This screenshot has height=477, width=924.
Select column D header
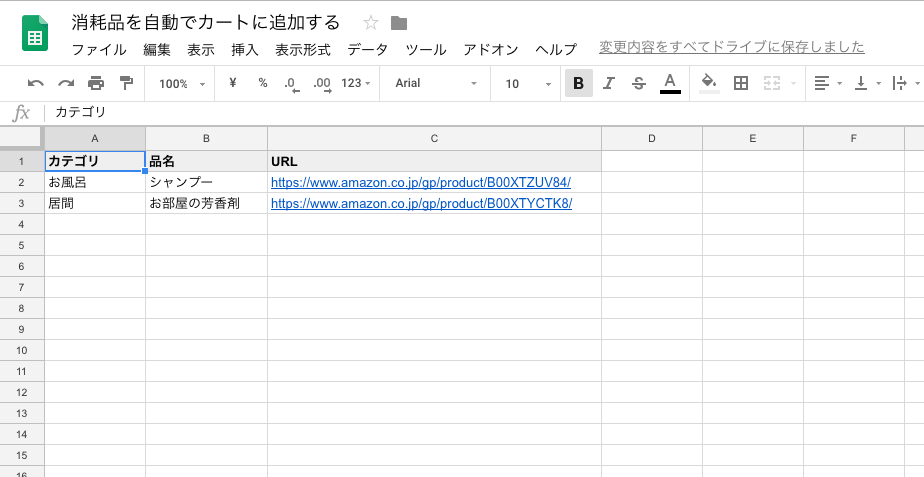click(652, 139)
